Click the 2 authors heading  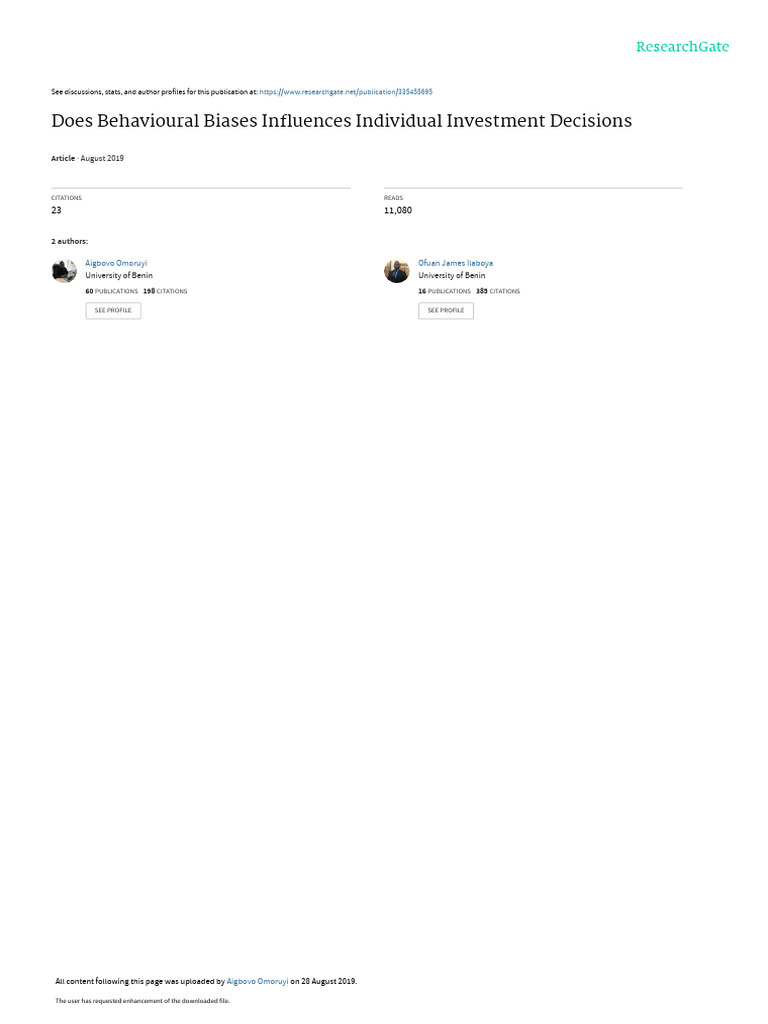pos(70,242)
